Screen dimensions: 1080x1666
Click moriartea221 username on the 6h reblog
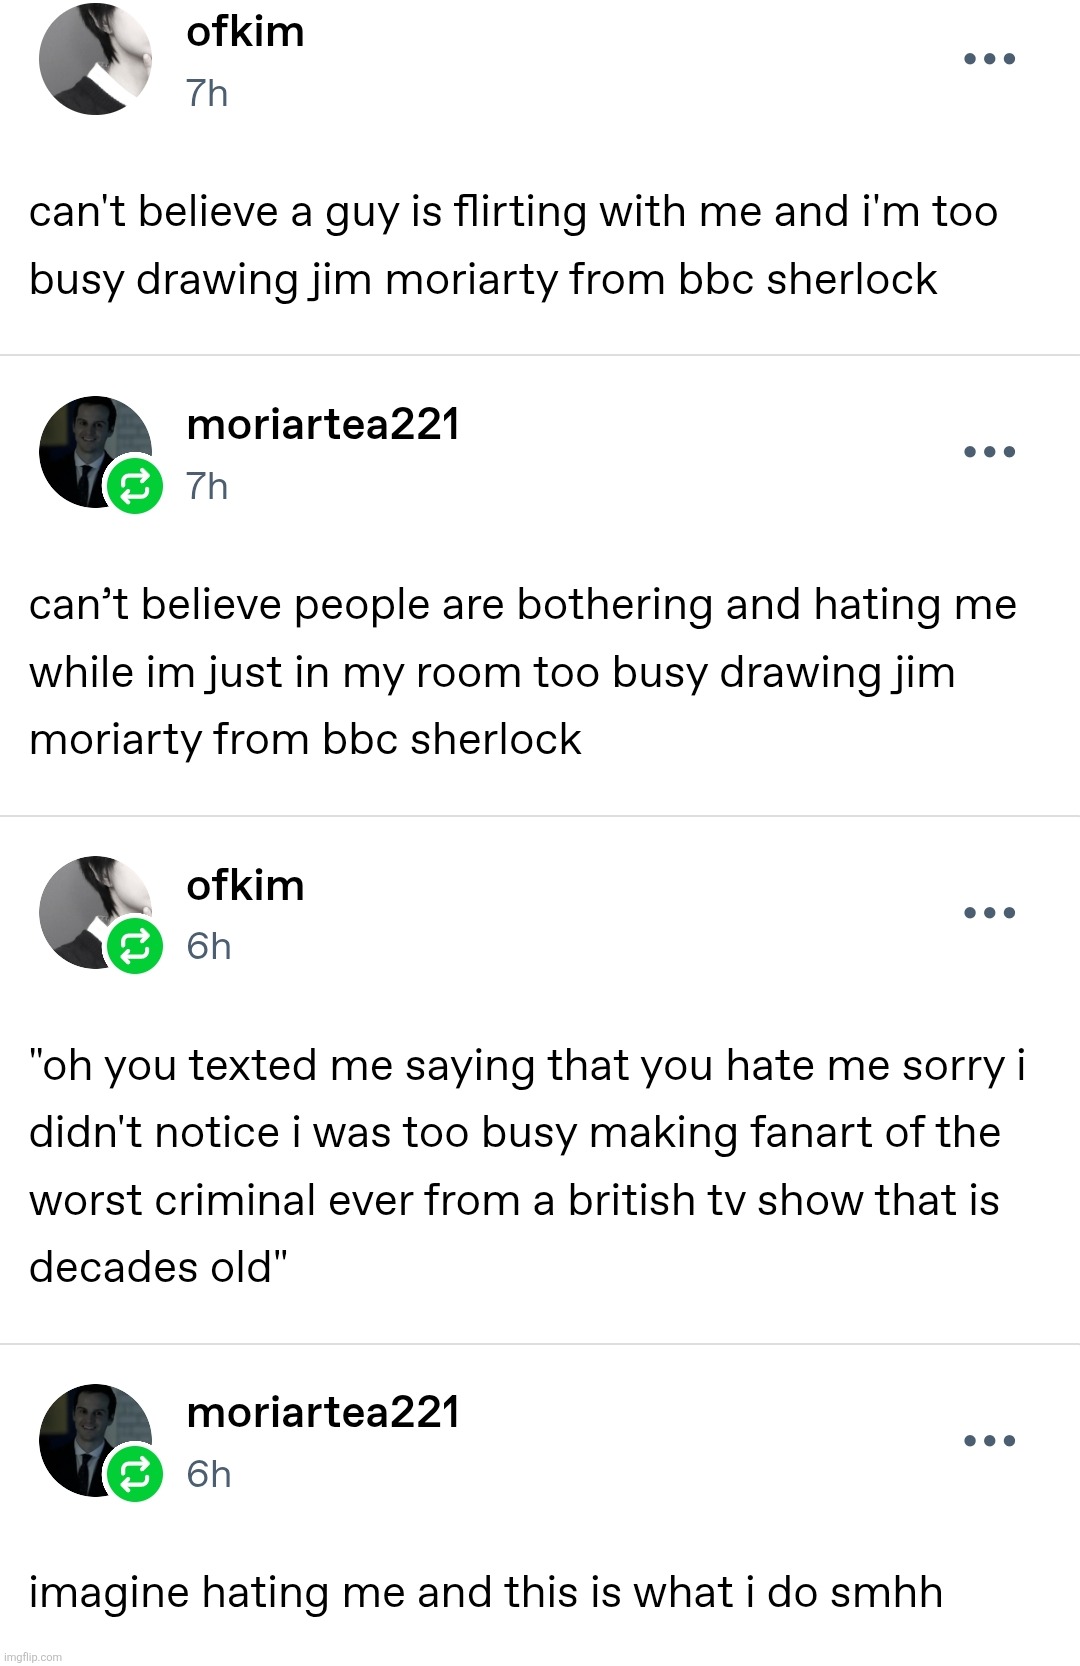coord(322,1413)
